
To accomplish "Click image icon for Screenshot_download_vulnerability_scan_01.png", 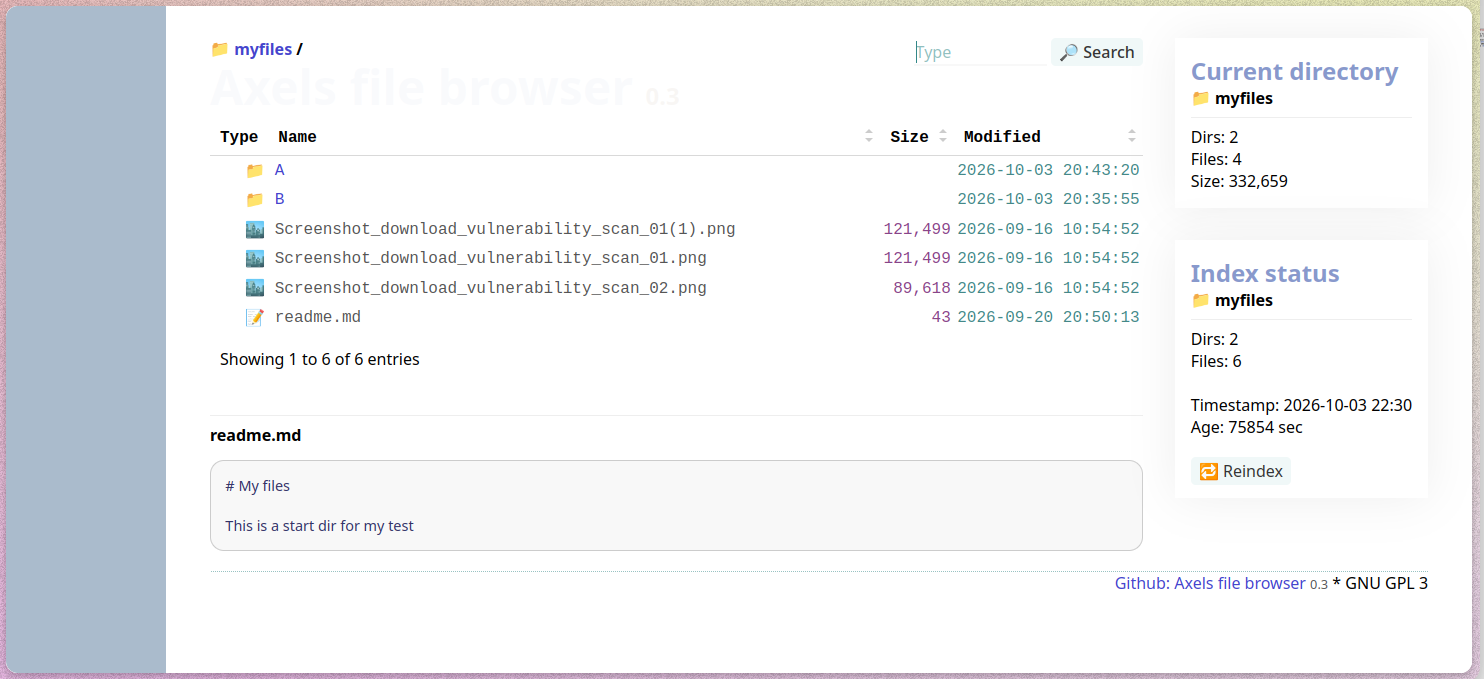I will [254, 258].
